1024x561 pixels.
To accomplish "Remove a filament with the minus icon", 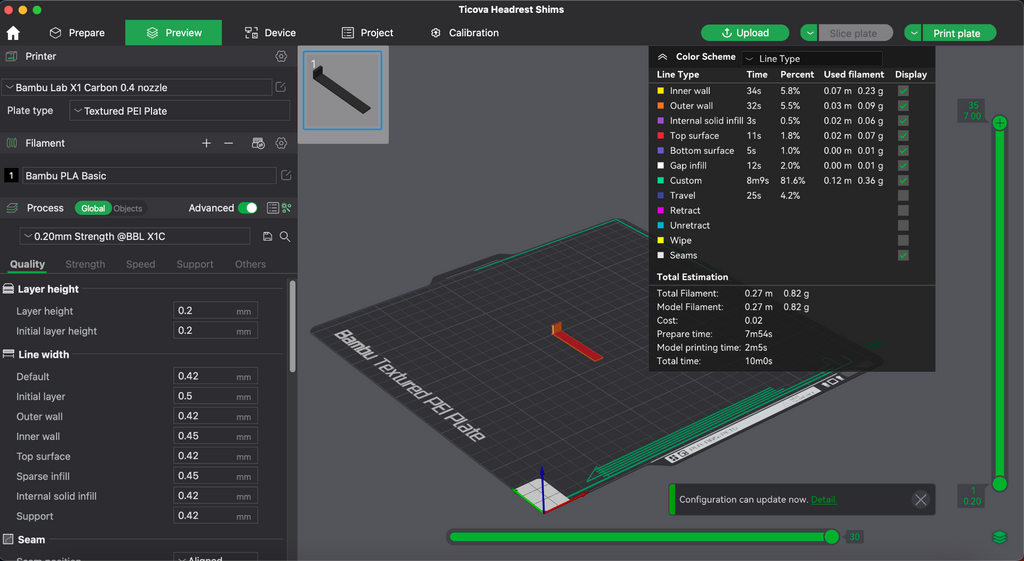I will 229,143.
